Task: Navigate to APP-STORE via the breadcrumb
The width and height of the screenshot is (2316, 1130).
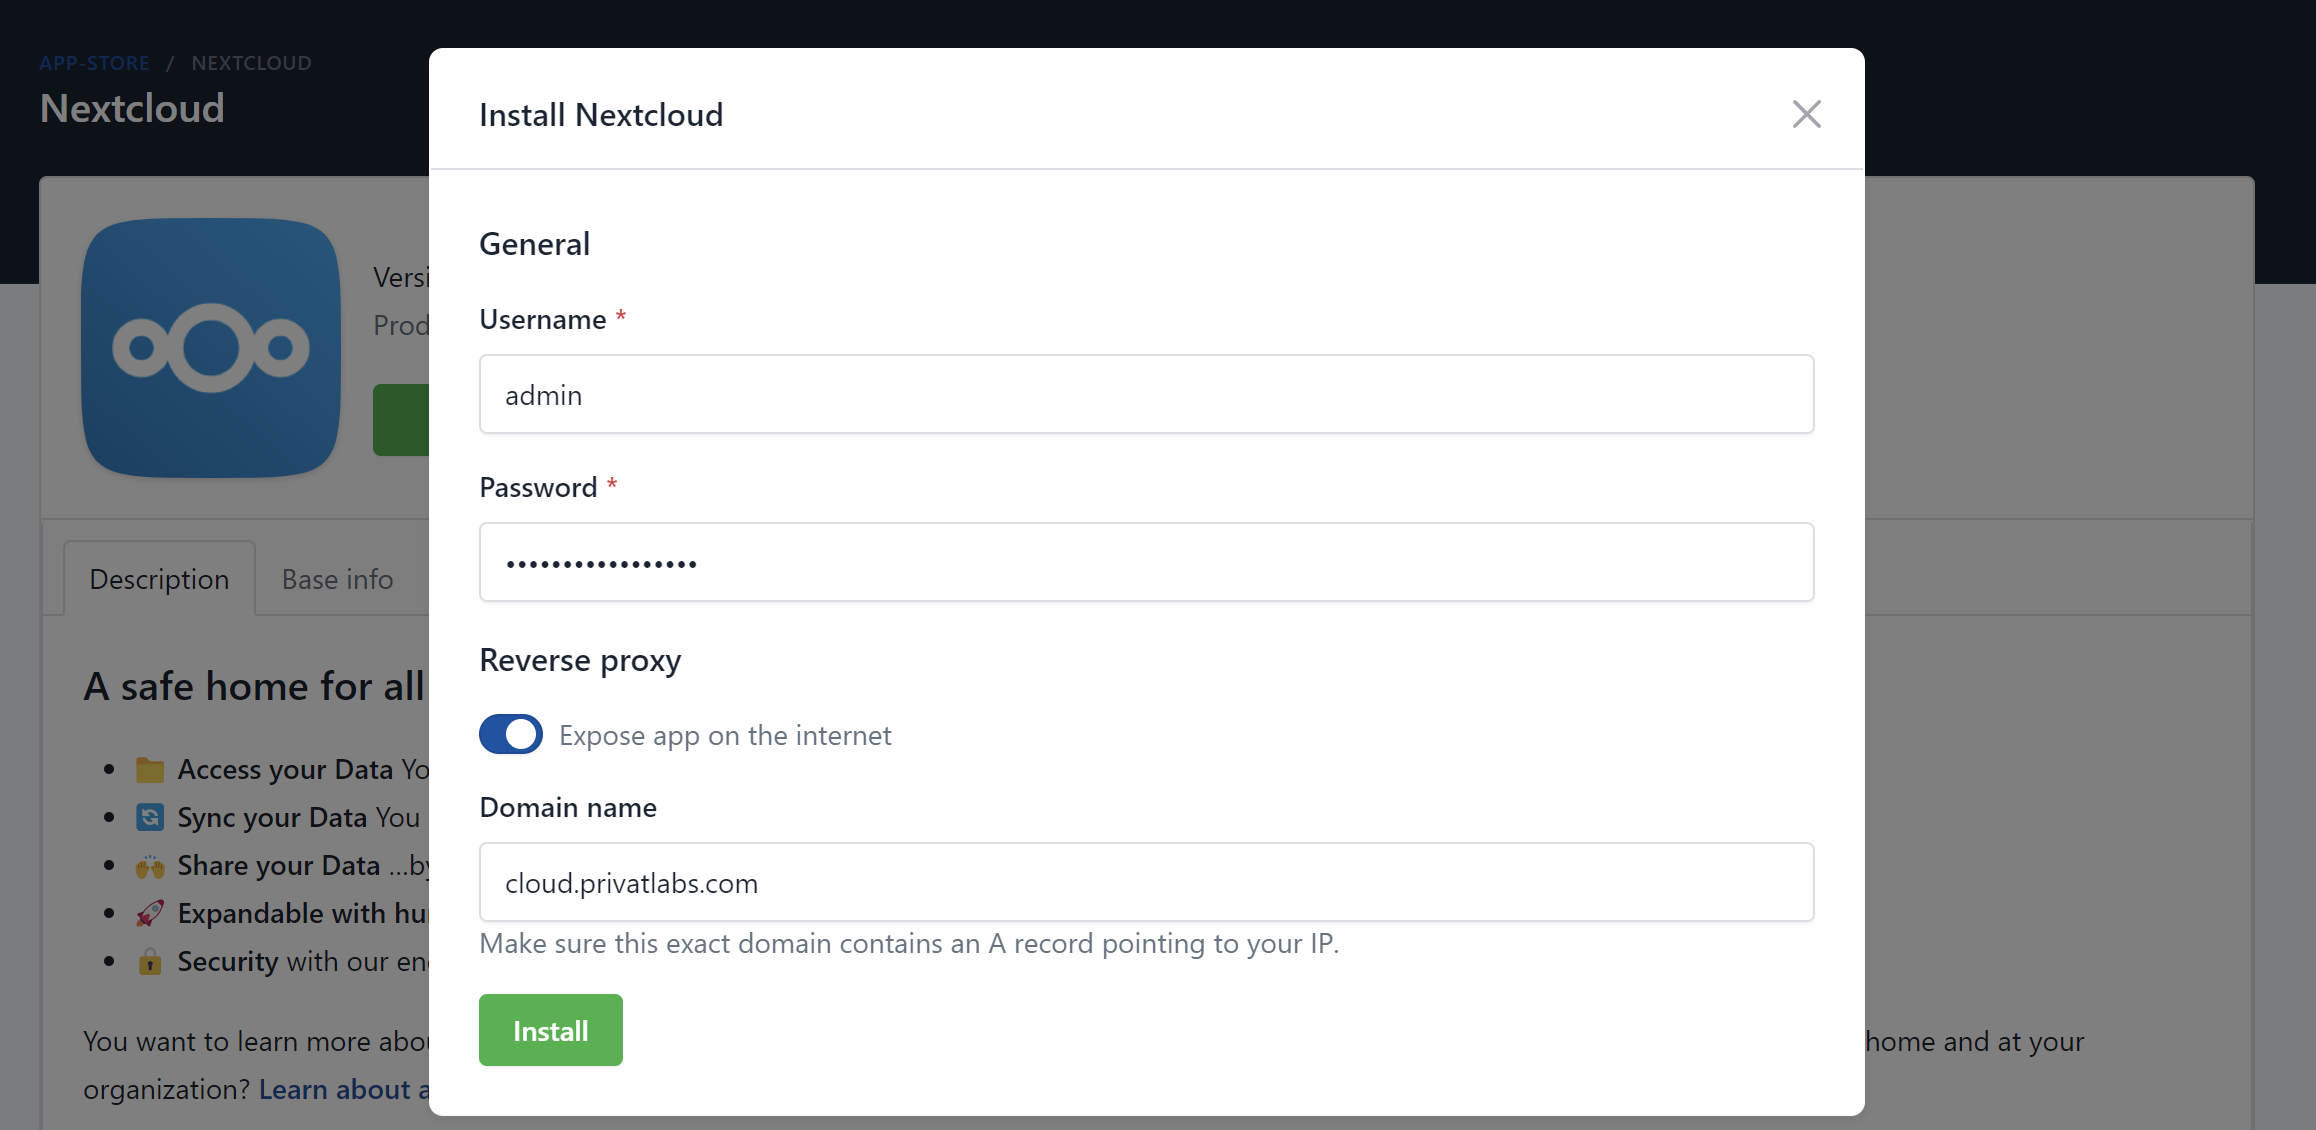Action: tap(94, 62)
